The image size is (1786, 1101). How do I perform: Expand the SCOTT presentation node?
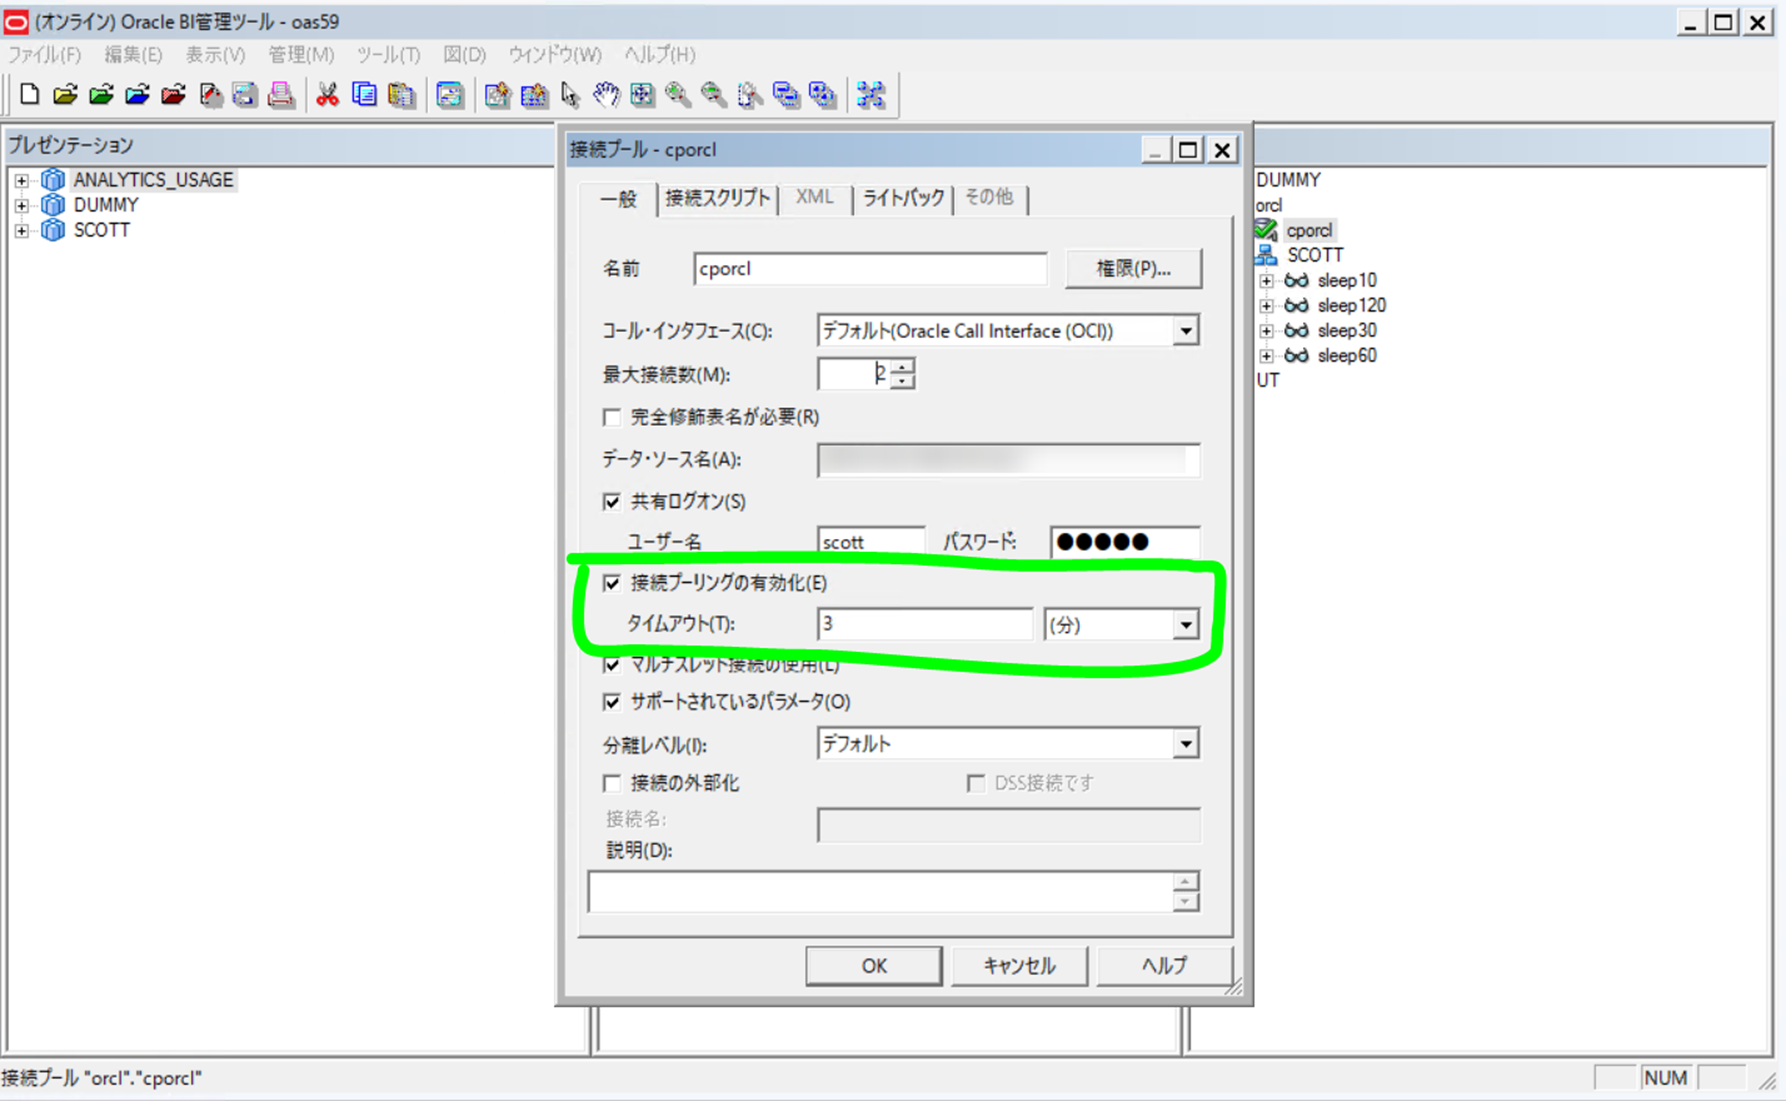pyautogui.click(x=21, y=230)
